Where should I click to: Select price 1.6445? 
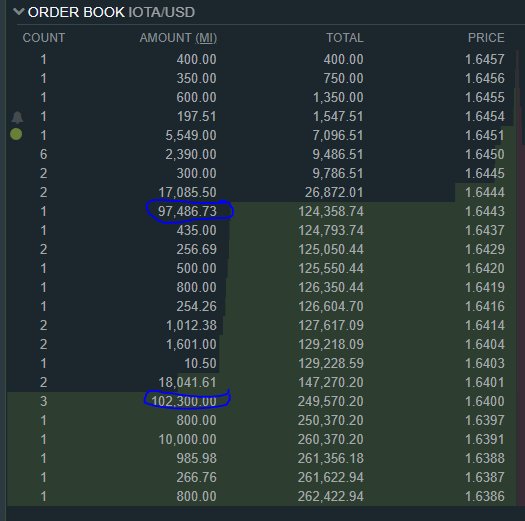click(484, 173)
